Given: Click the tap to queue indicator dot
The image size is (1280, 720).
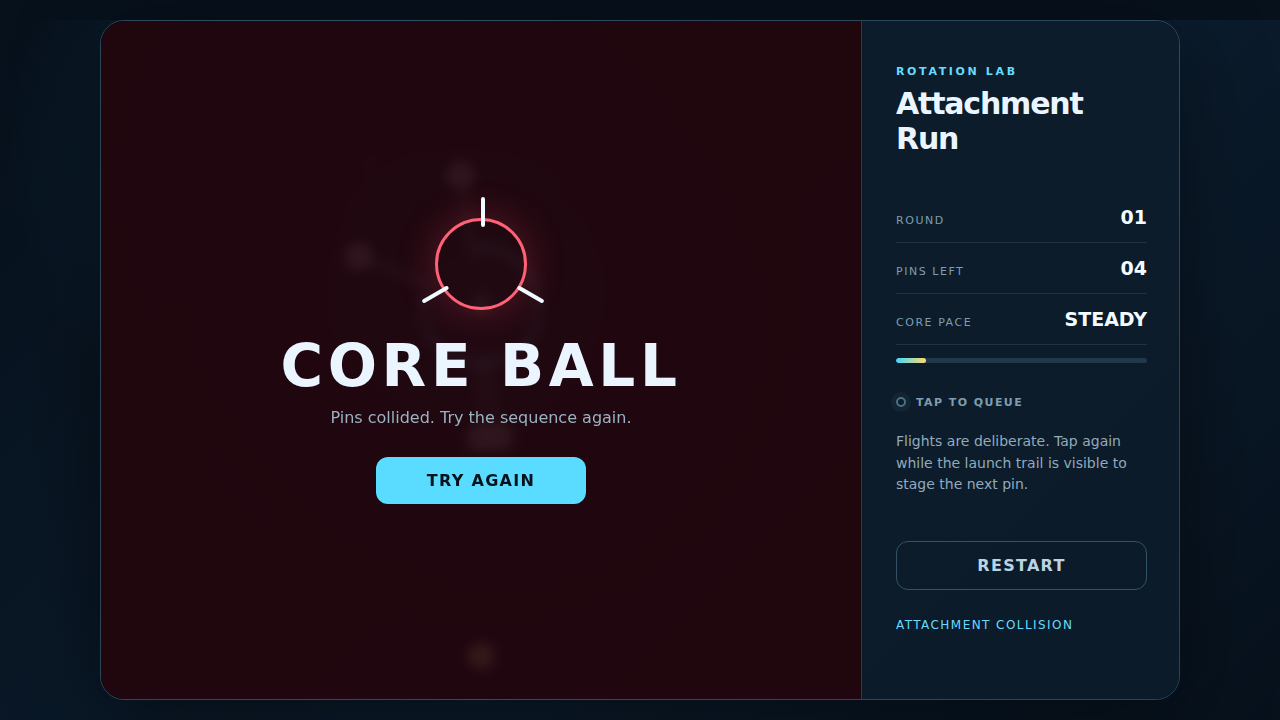Looking at the screenshot, I should 901,402.
